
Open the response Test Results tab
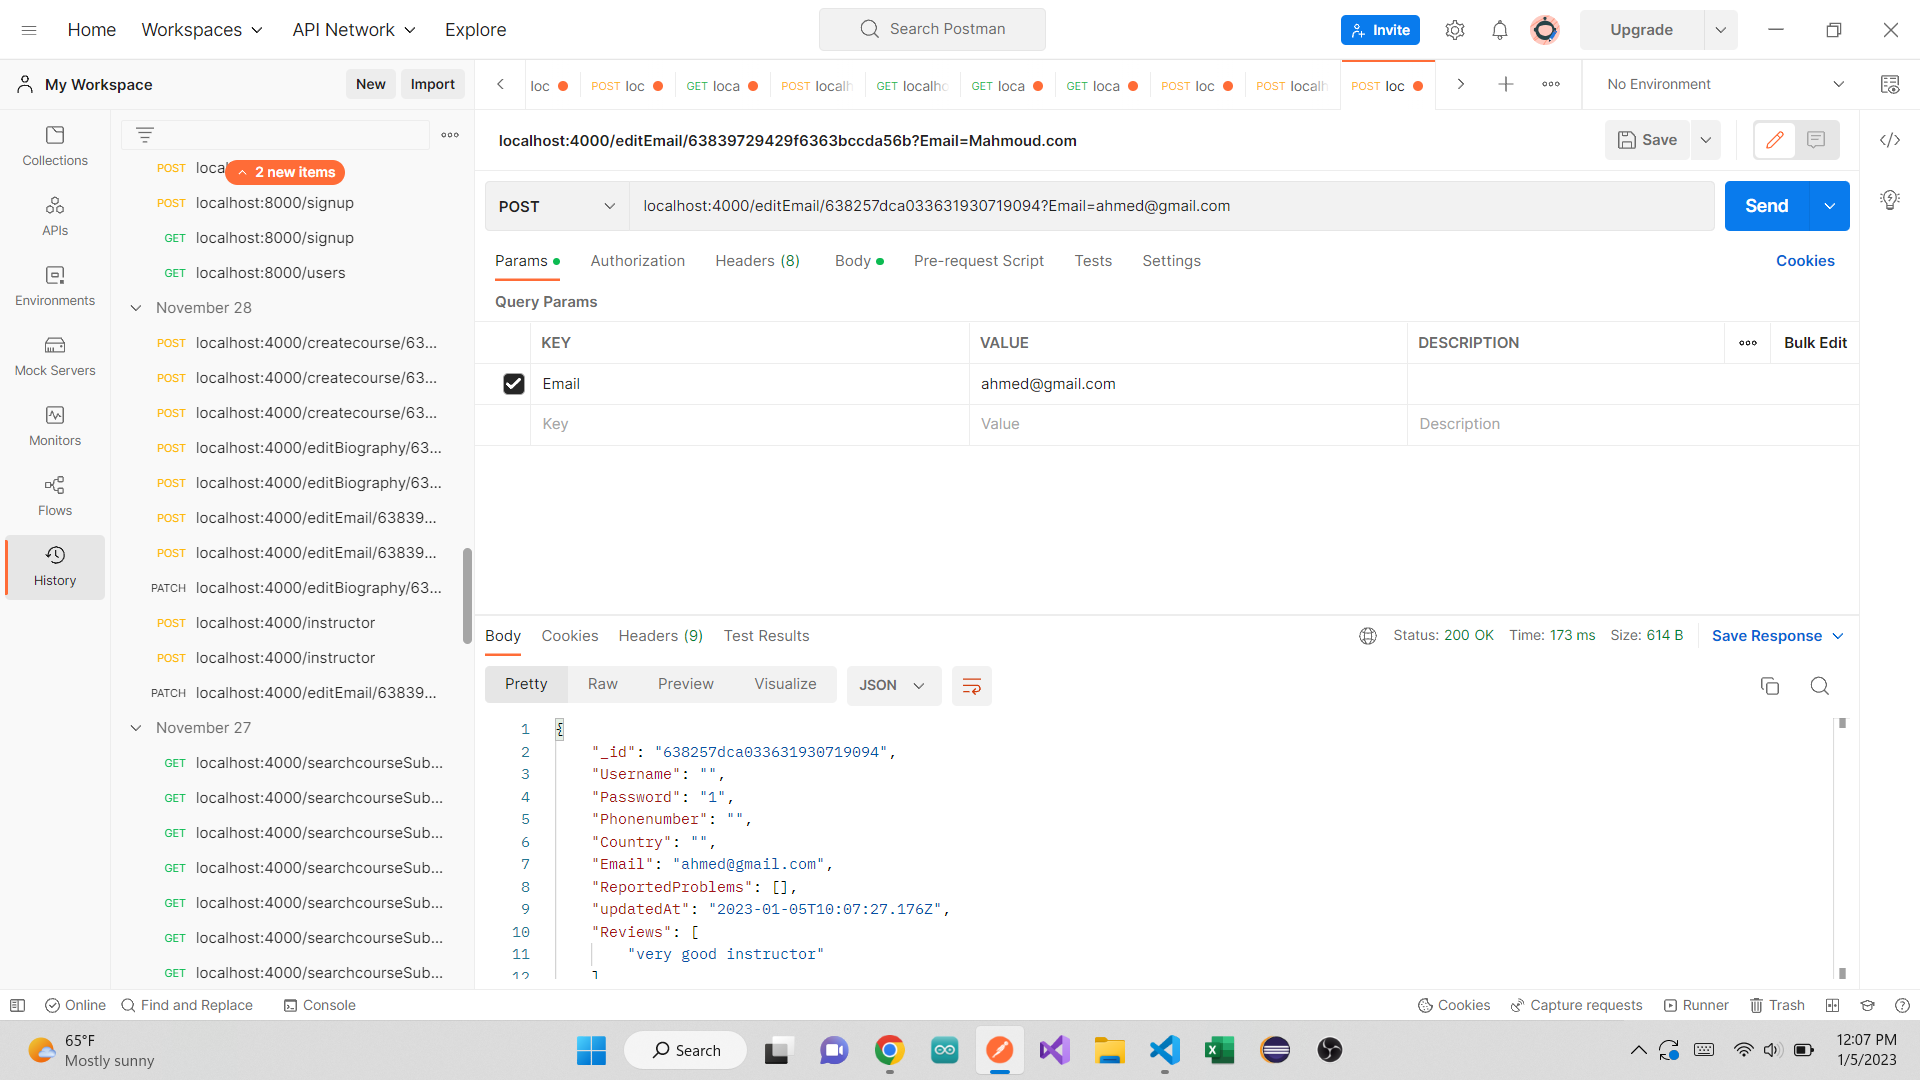[x=766, y=636]
